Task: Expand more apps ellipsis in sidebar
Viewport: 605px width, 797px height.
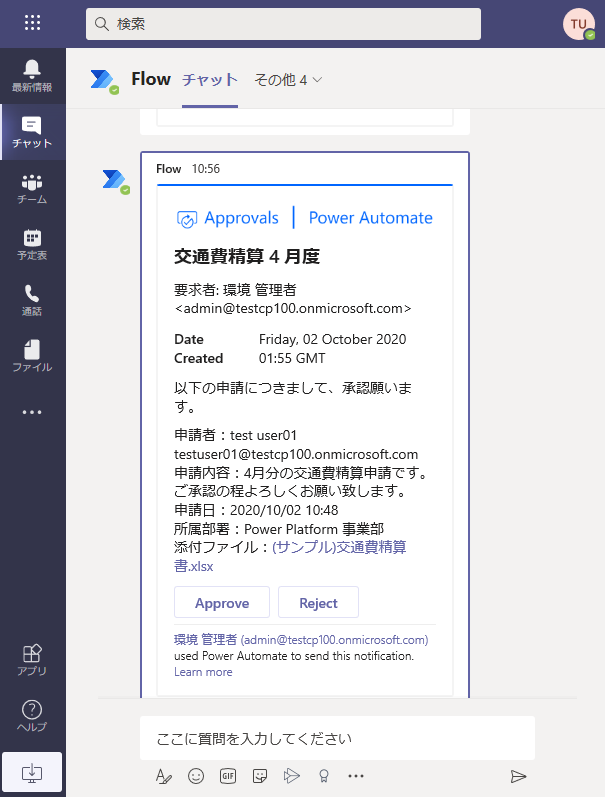Action: 32,412
